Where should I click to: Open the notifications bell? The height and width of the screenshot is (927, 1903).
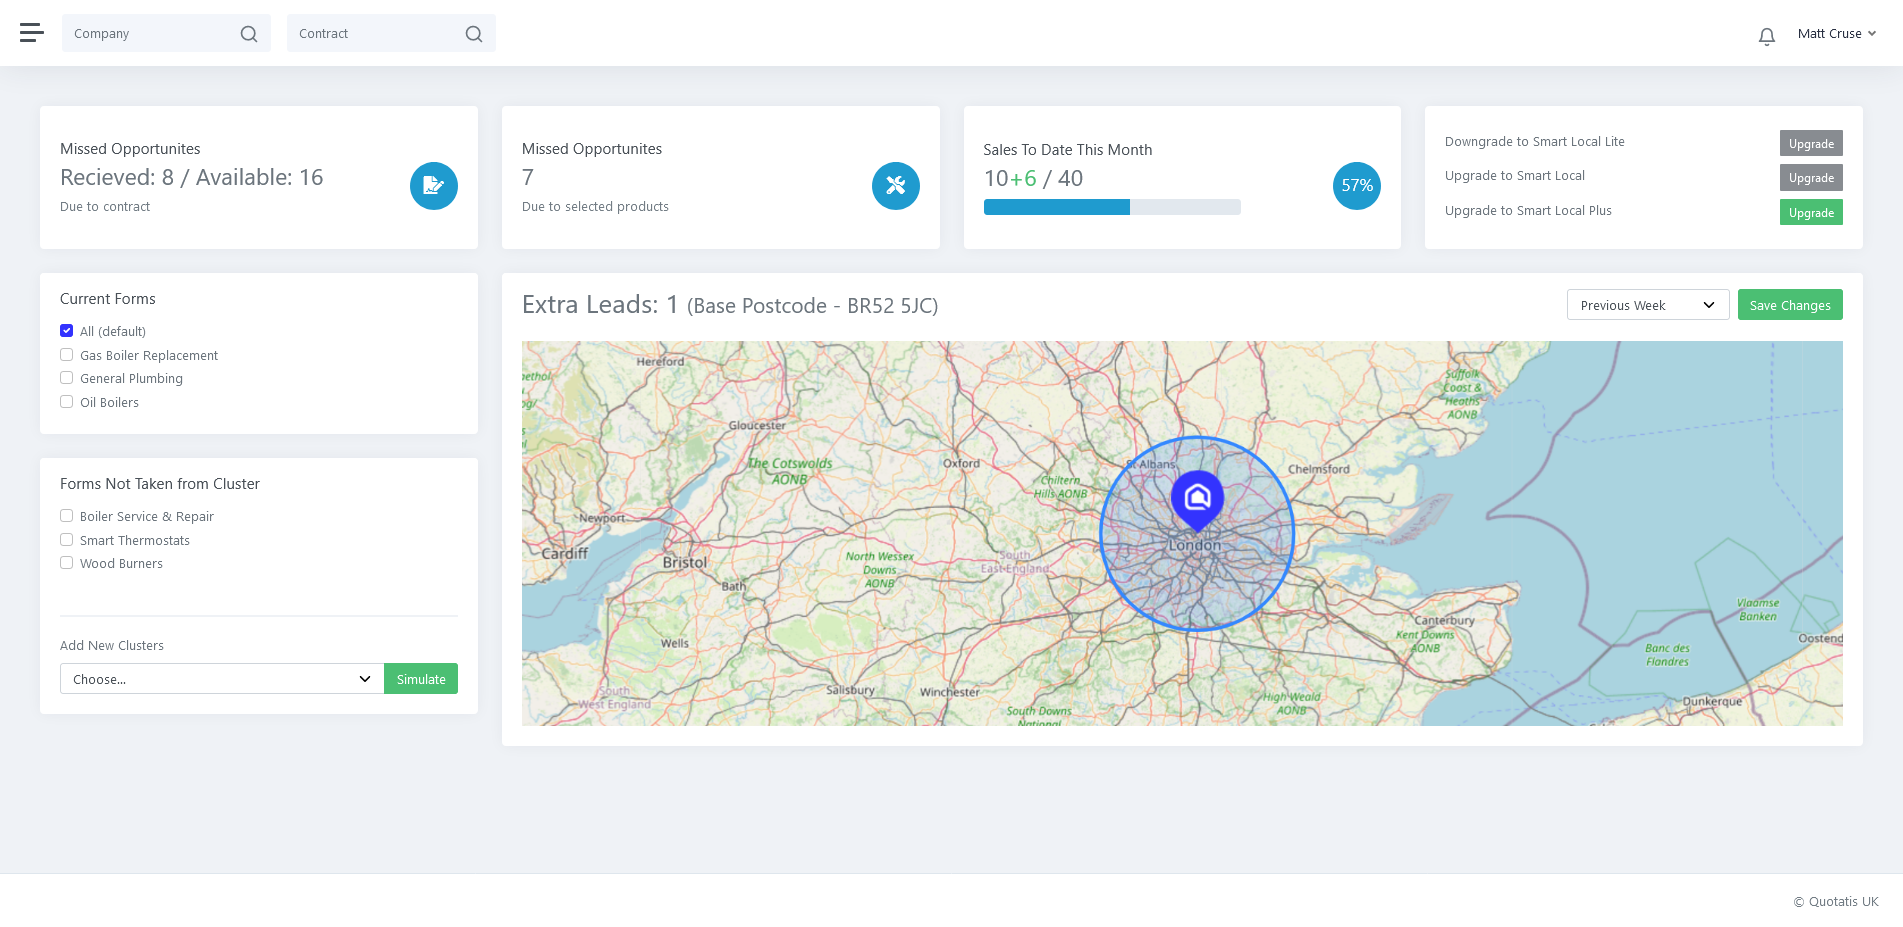coord(1766,36)
